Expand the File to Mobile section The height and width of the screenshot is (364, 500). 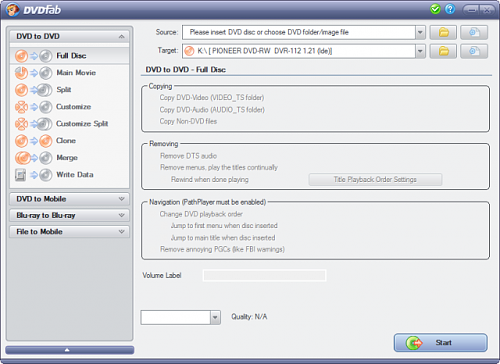69,232
